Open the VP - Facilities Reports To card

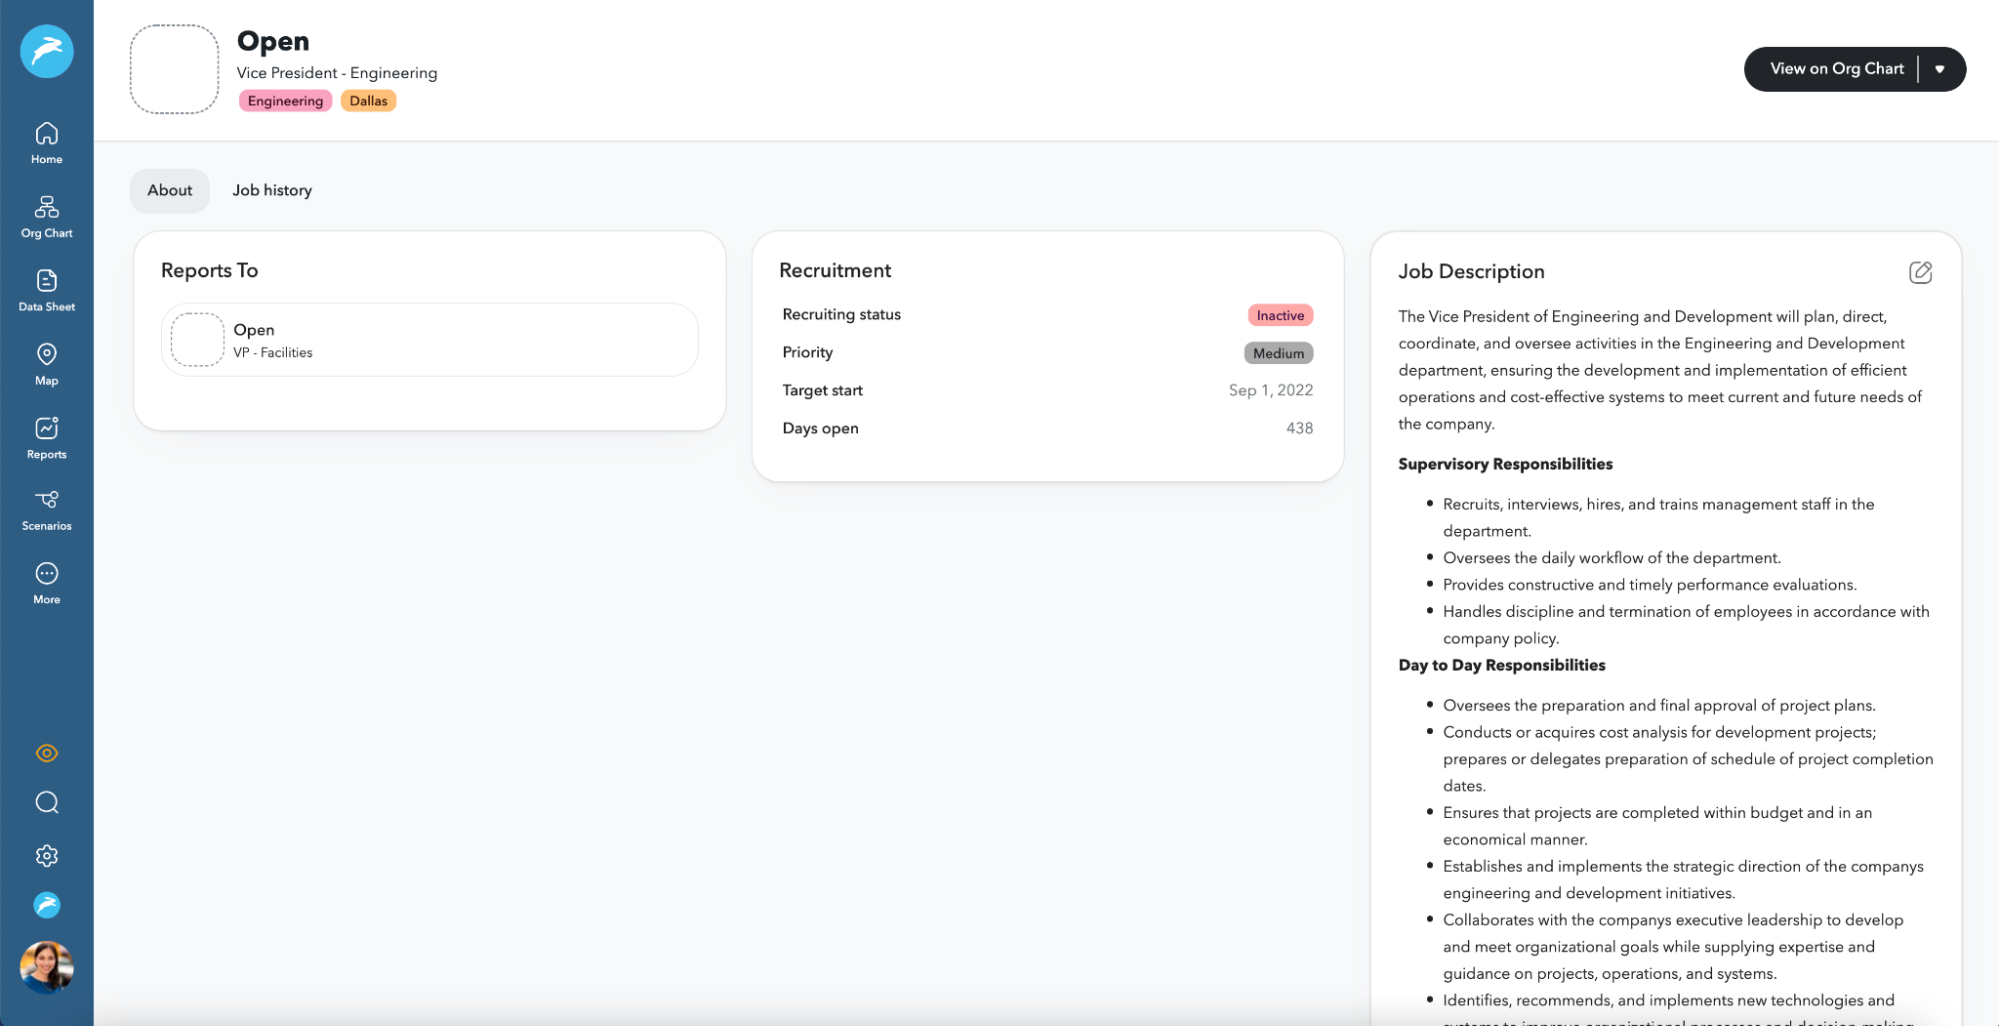[x=429, y=340]
